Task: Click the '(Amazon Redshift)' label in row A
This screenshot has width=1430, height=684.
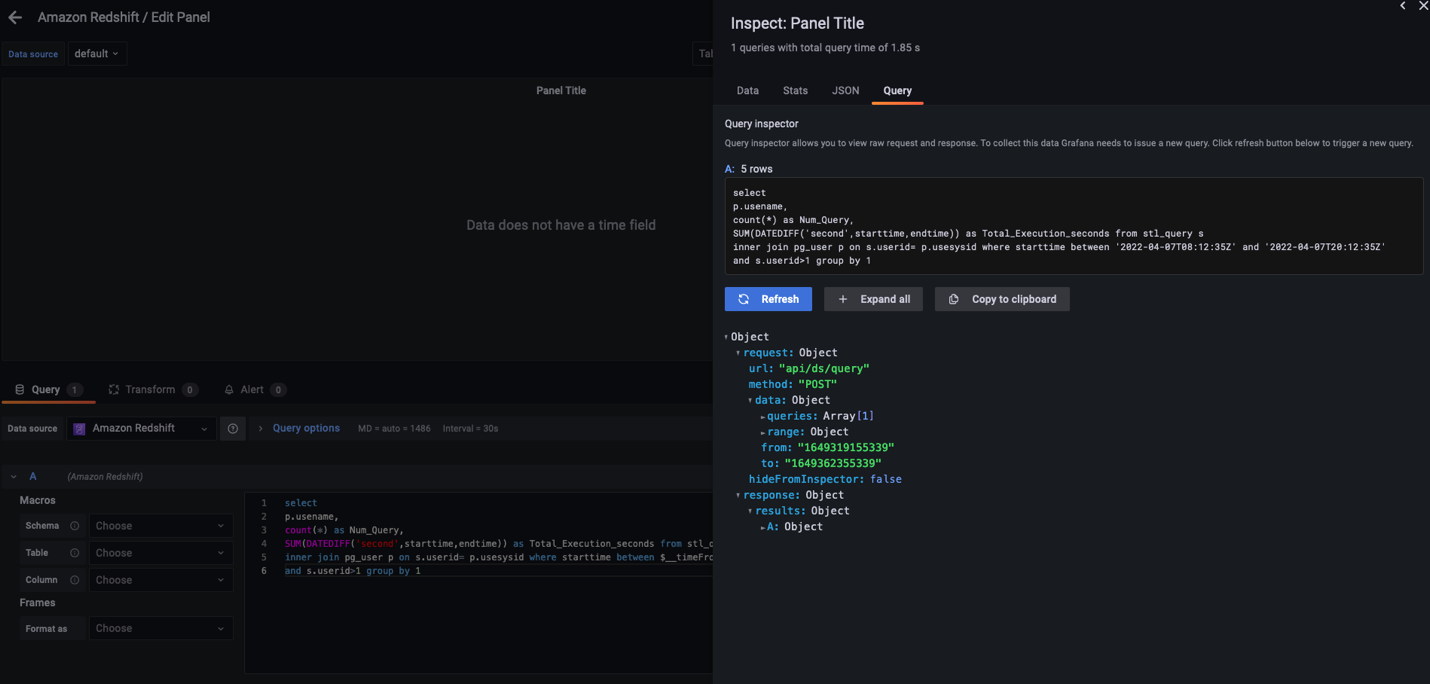Action: click(x=105, y=477)
